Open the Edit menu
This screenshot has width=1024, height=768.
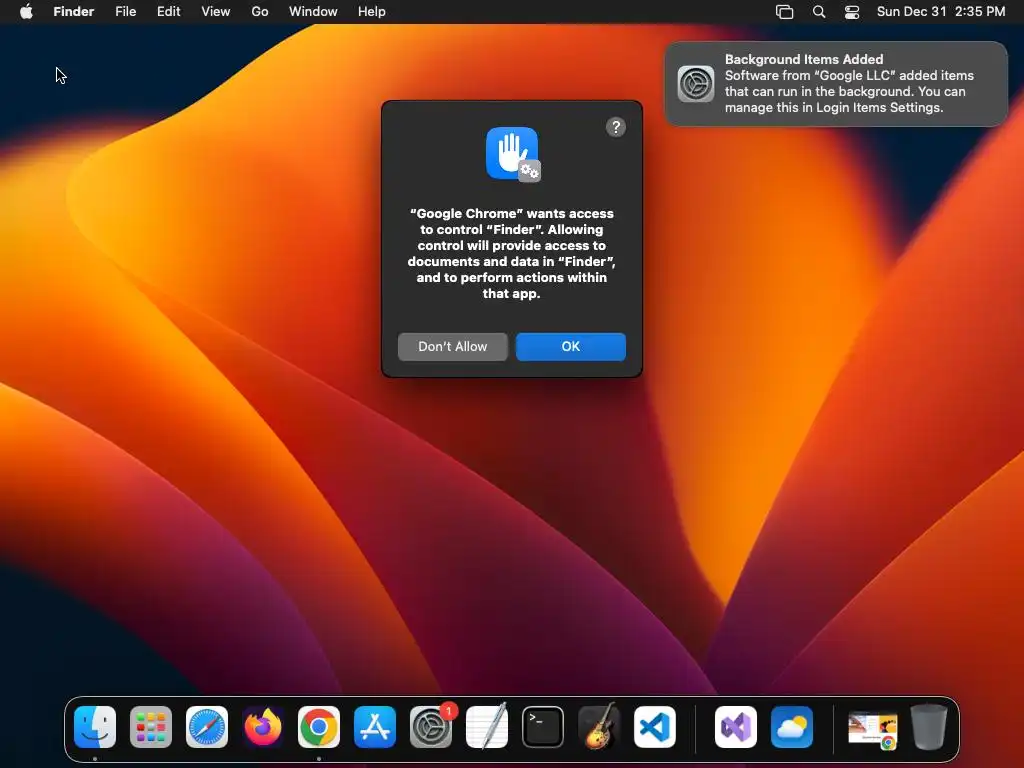pyautogui.click(x=168, y=12)
